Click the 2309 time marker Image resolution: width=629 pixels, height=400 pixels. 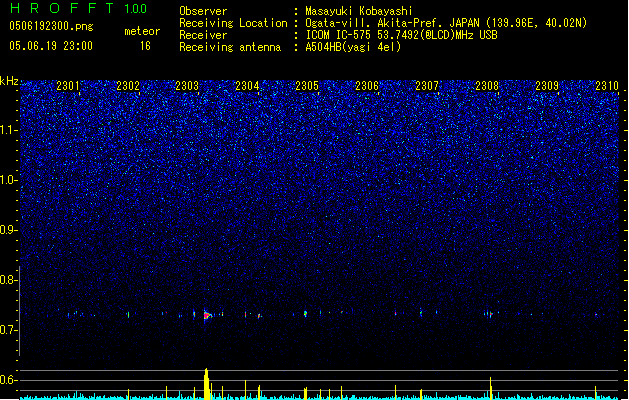(x=547, y=85)
